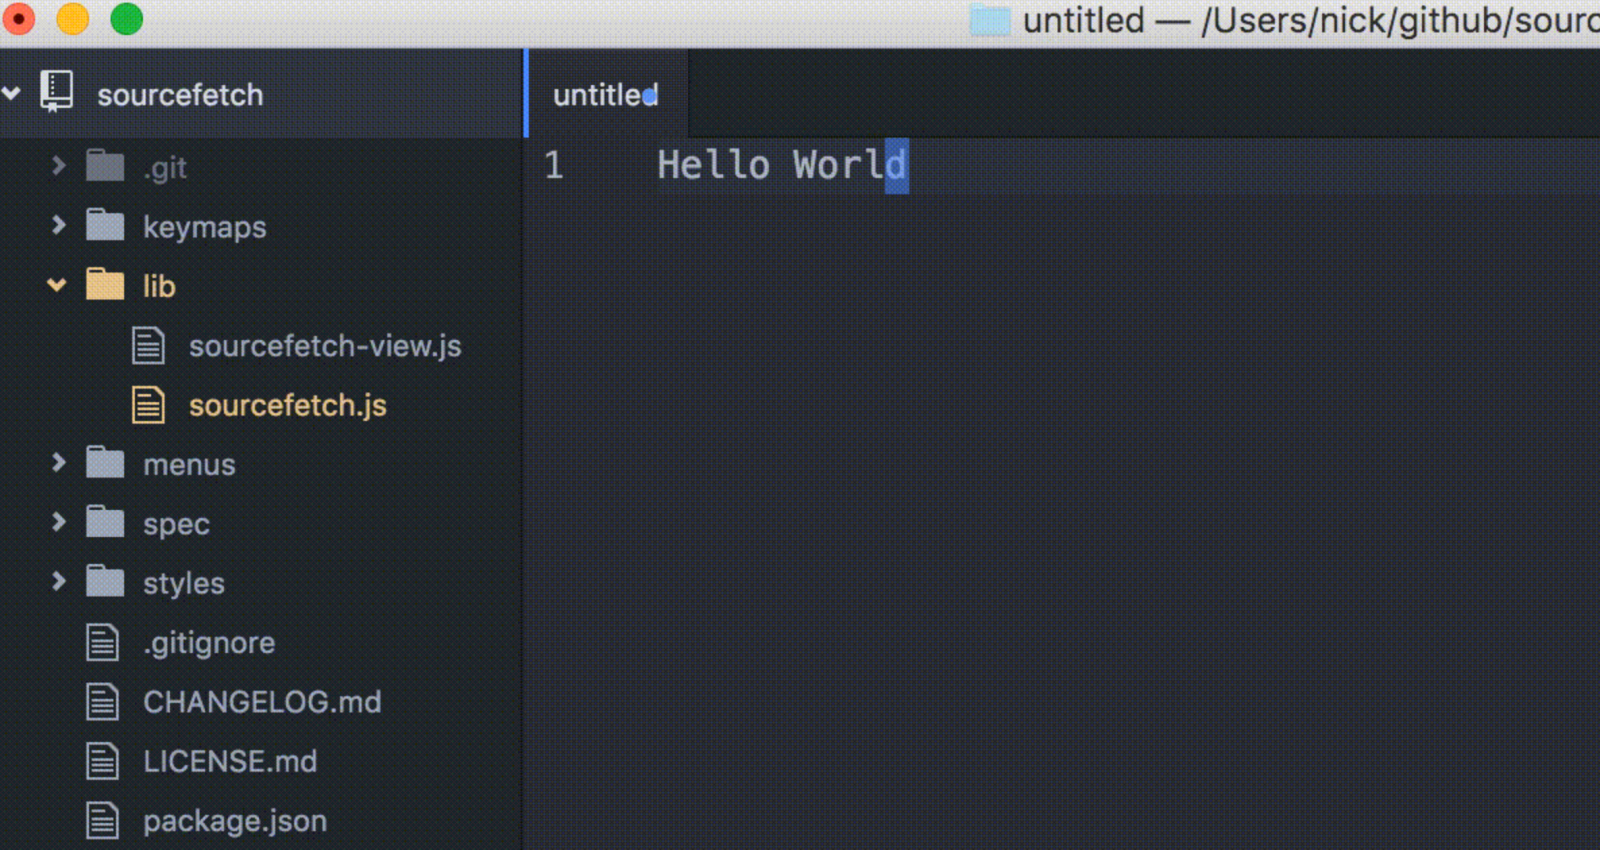Click the LICENSE.md file icon
The height and width of the screenshot is (850, 1600).
point(102,761)
